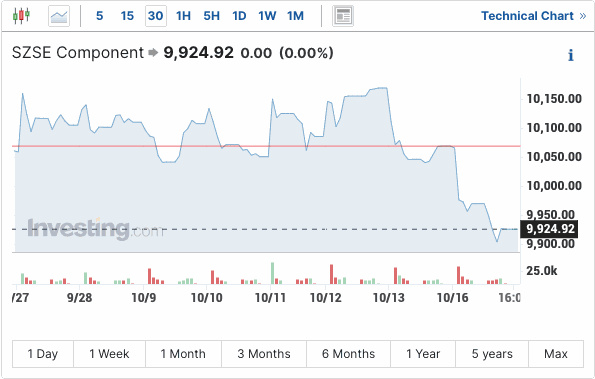
Task: Click the 10,100.00 axis label
Action: [x=554, y=128]
